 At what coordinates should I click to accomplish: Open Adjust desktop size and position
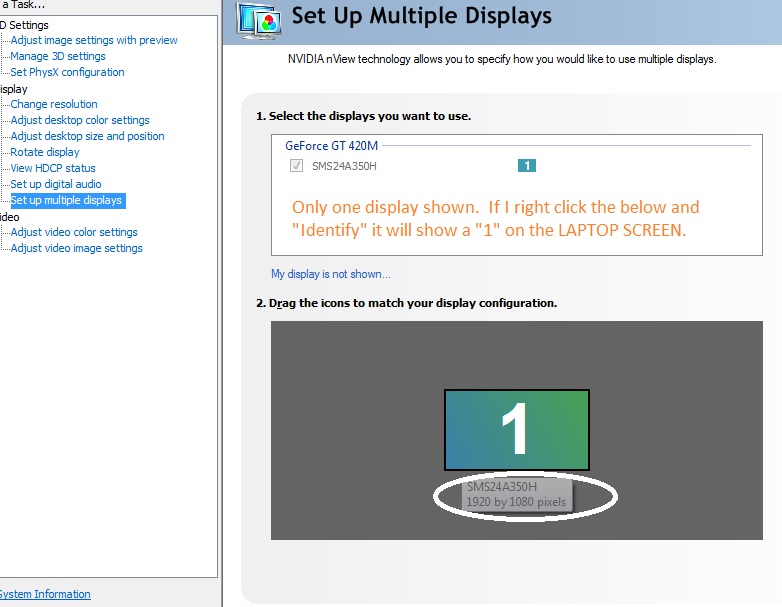pyautogui.click(x=87, y=136)
